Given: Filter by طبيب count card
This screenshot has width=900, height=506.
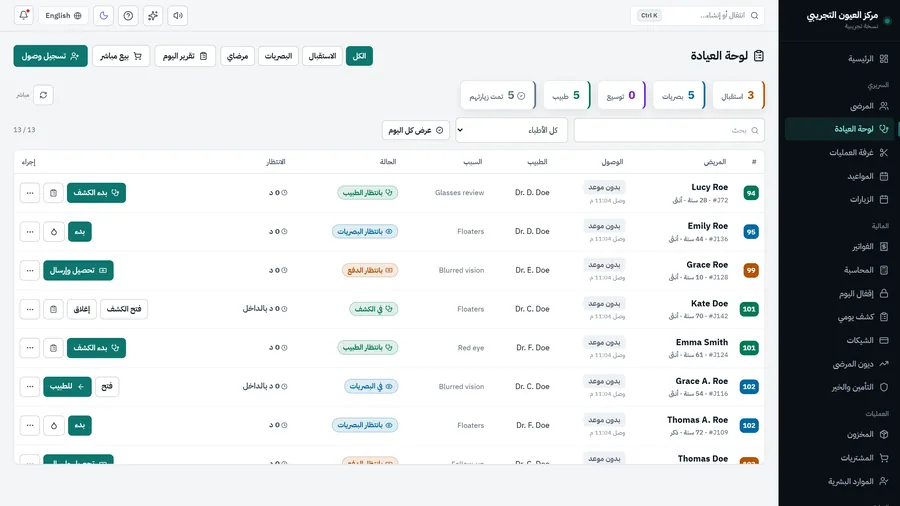Looking at the screenshot, I should pos(567,95).
